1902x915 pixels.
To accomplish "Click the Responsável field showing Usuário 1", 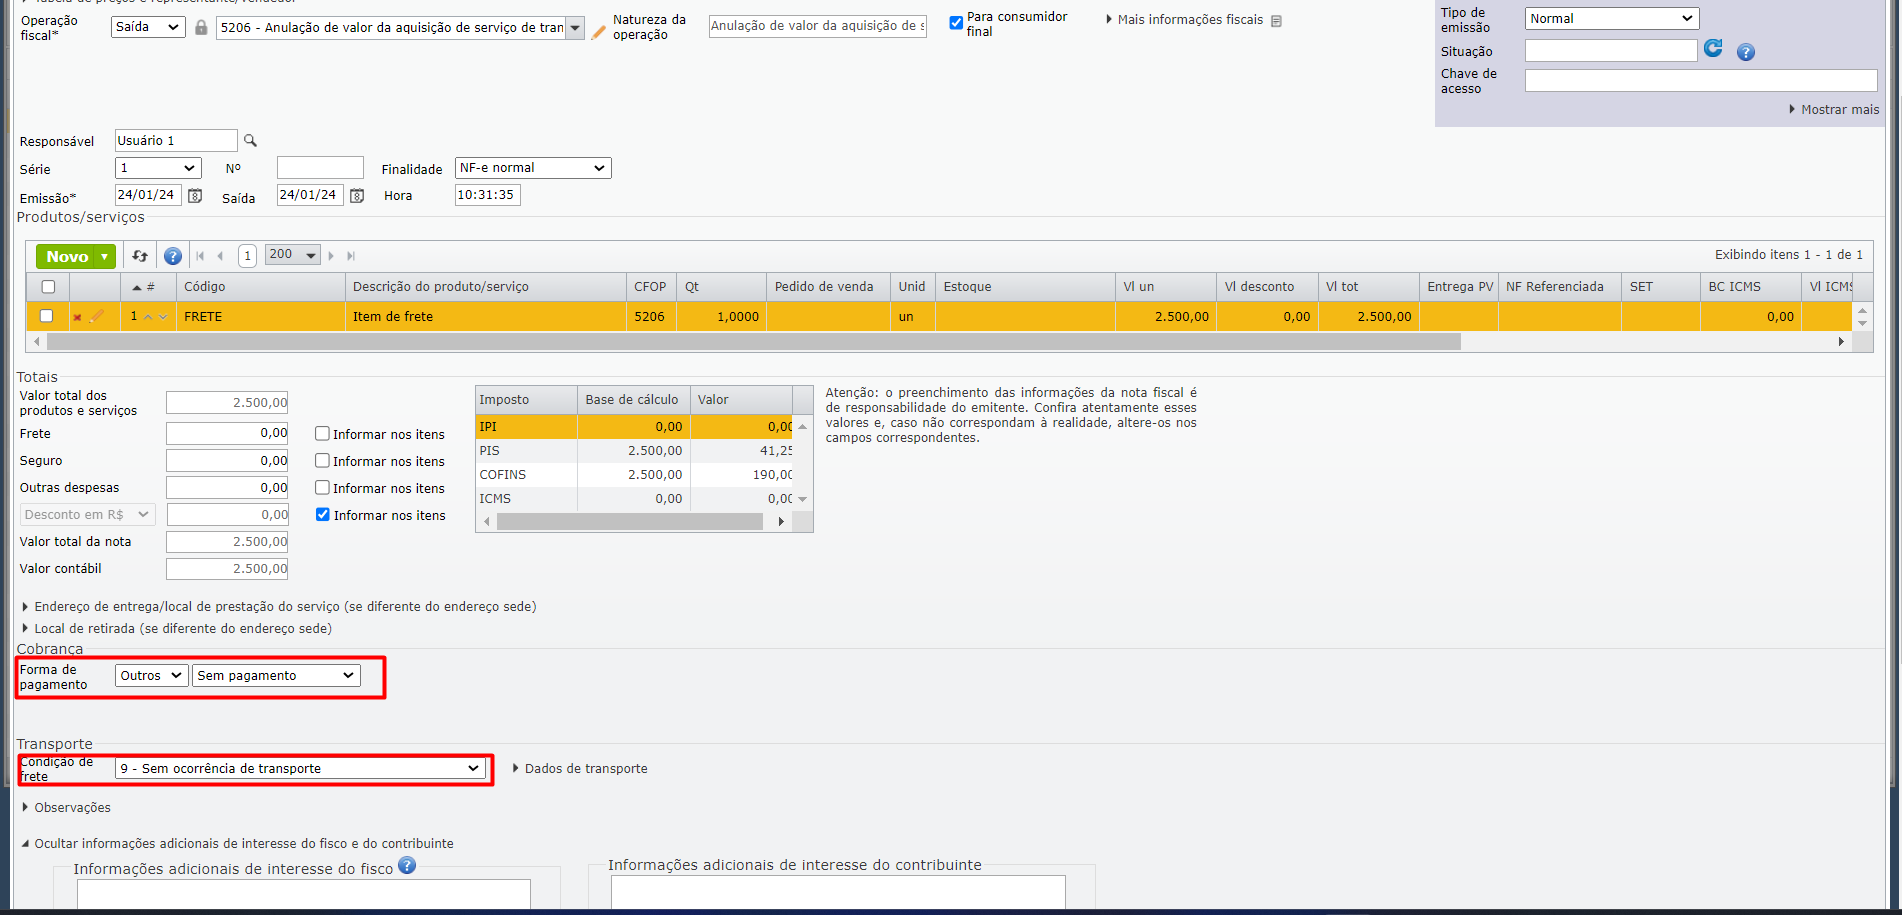I will point(176,140).
